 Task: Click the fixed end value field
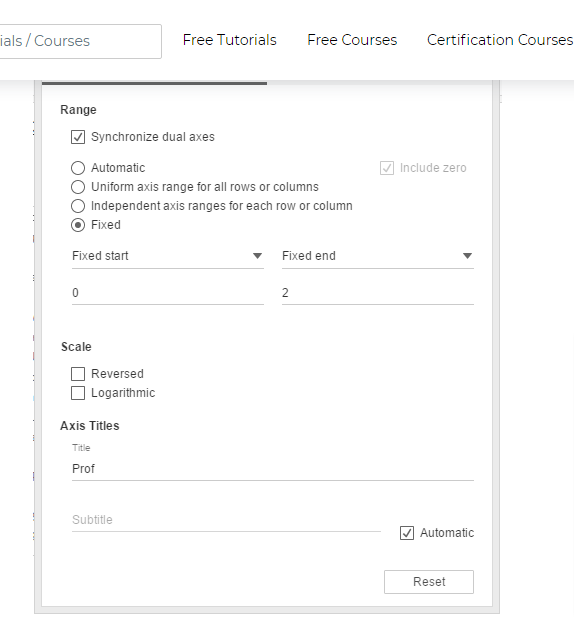(378, 293)
